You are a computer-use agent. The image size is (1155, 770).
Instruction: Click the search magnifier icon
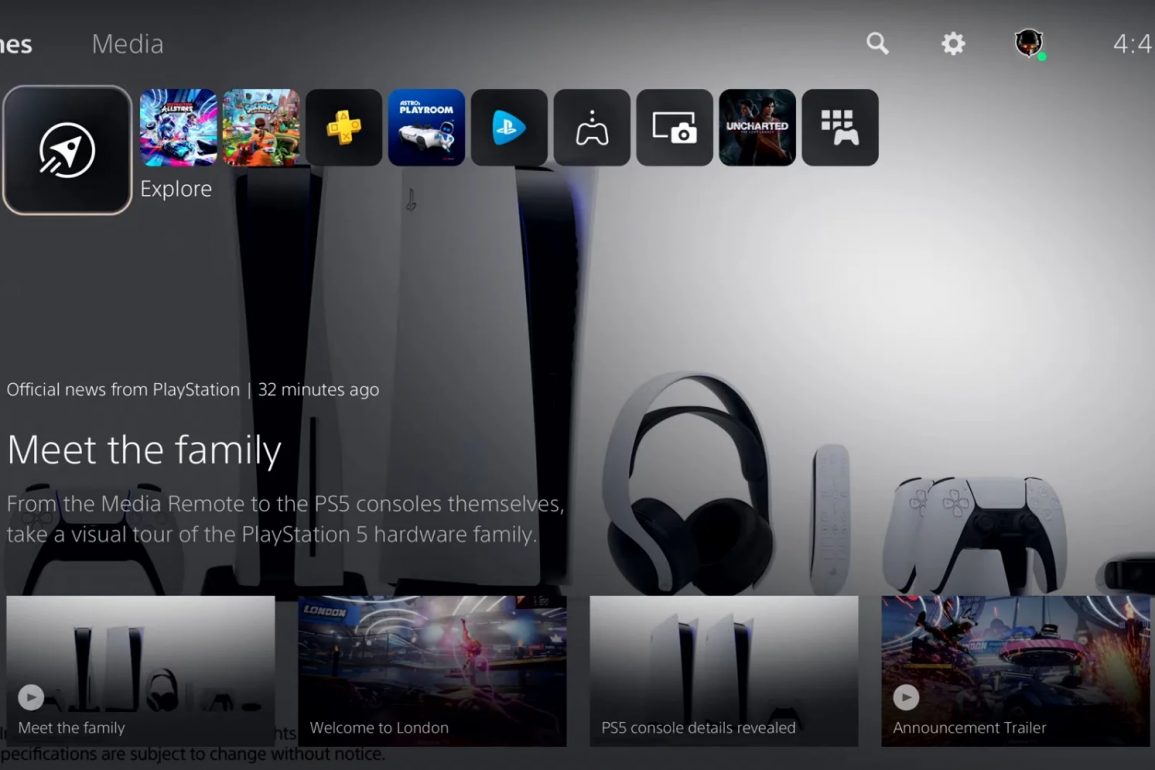pyautogui.click(x=877, y=43)
